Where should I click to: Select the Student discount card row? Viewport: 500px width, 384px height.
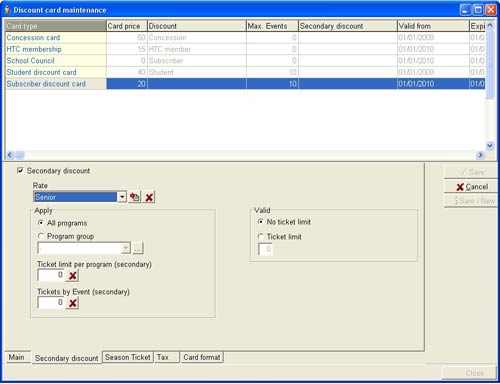coord(245,72)
